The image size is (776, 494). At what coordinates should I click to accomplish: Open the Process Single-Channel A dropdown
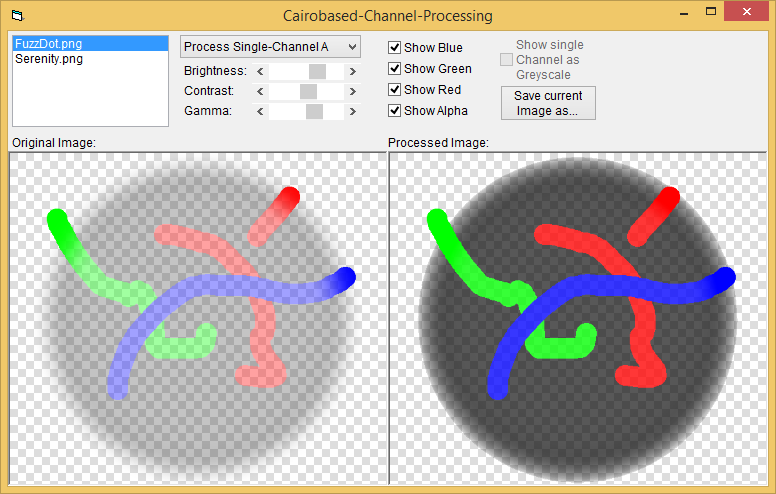click(x=270, y=47)
